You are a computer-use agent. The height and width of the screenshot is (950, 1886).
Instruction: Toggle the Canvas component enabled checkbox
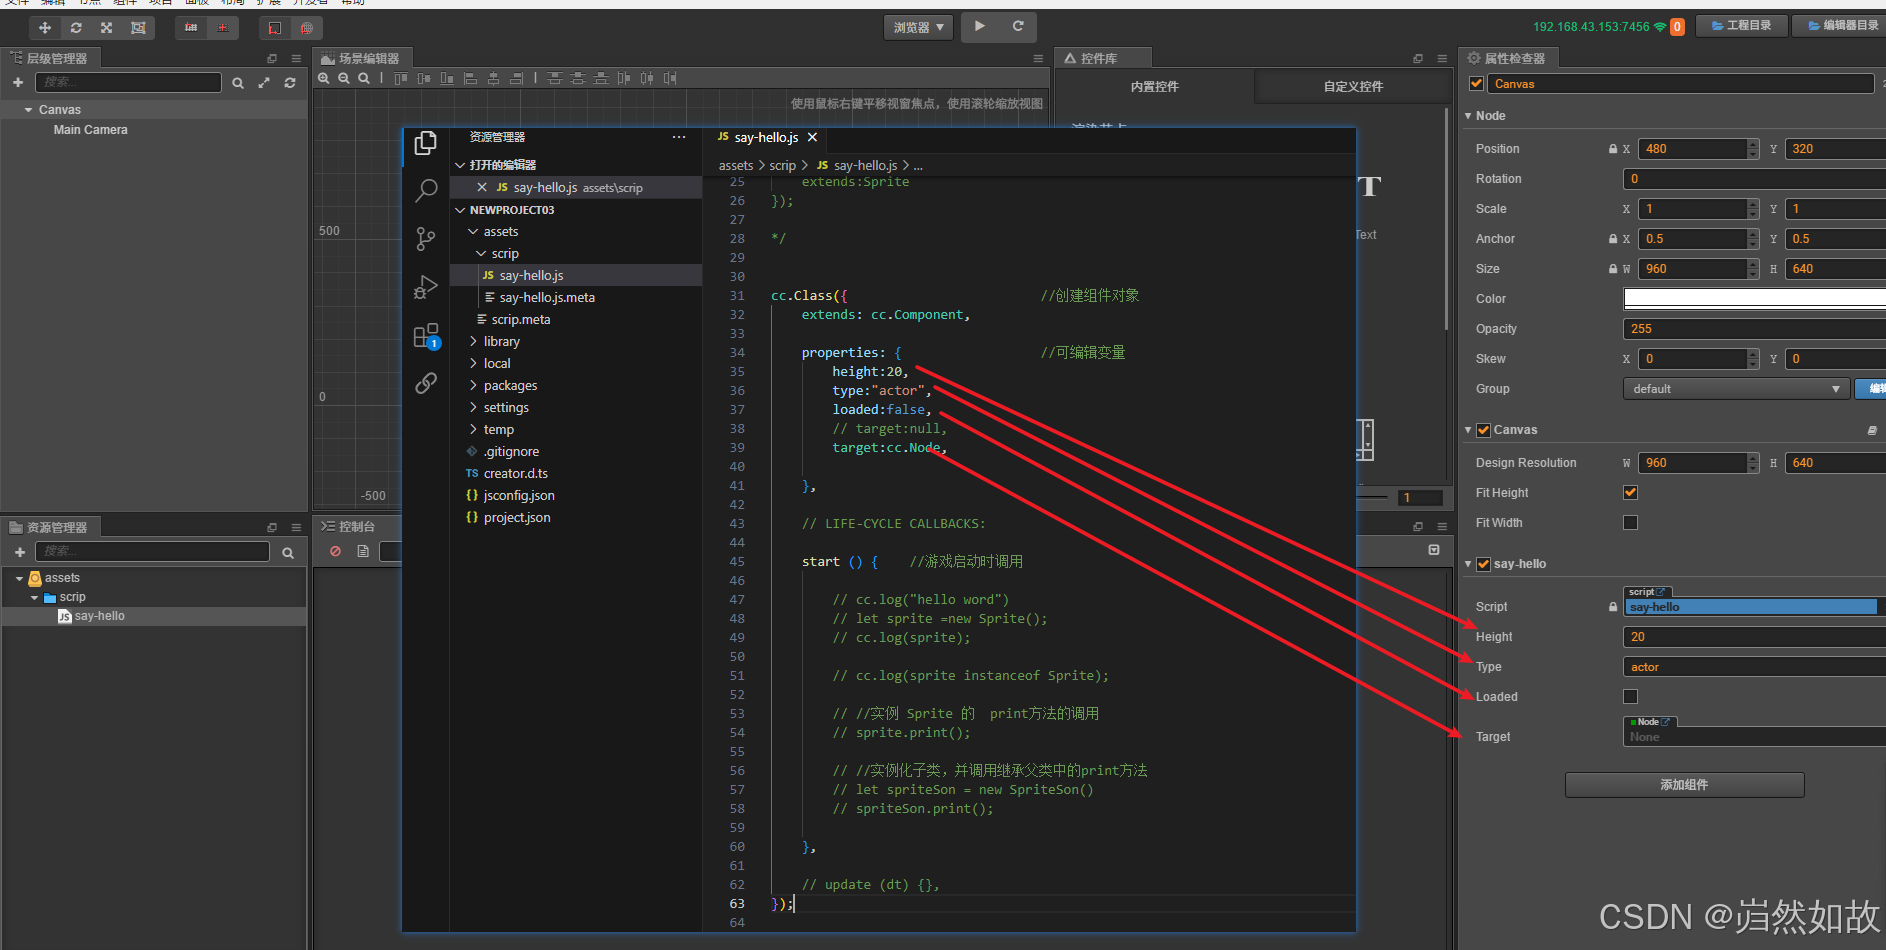point(1483,430)
